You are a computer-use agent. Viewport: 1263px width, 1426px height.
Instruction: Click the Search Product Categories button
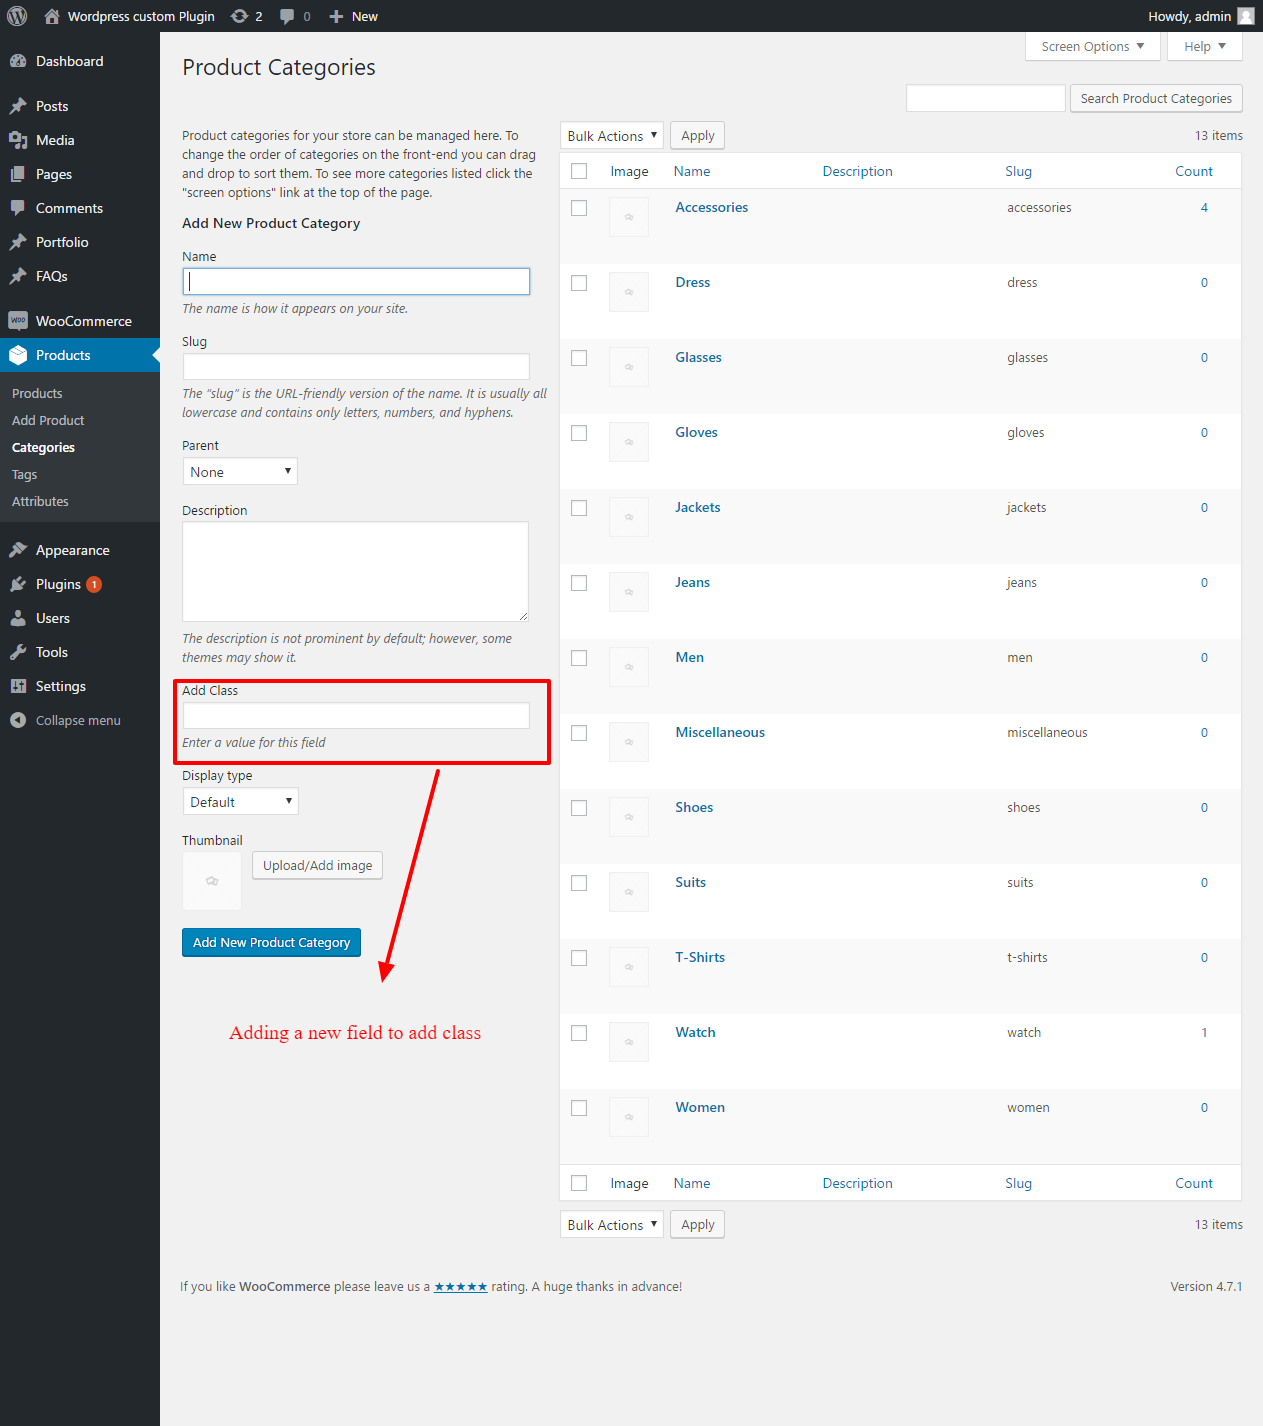pyautogui.click(x=1156, y=98)
